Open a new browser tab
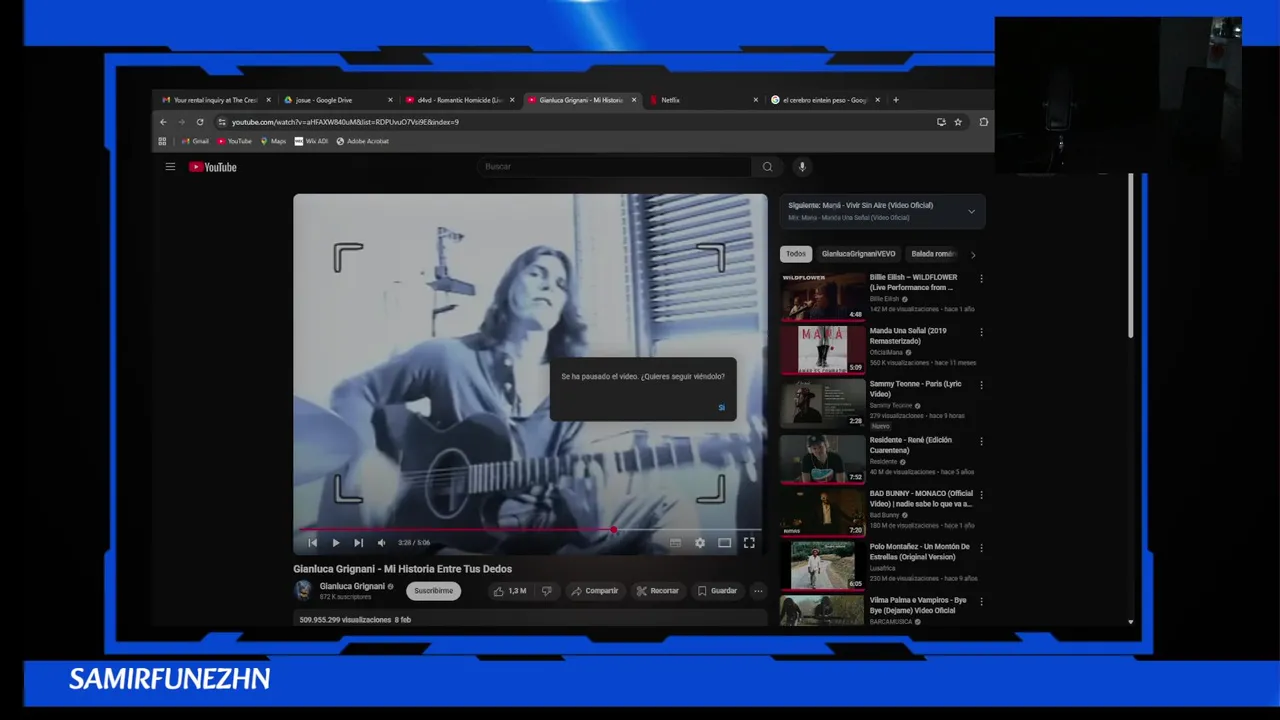This screenshot has width=1280, height=720. (895, 100)
